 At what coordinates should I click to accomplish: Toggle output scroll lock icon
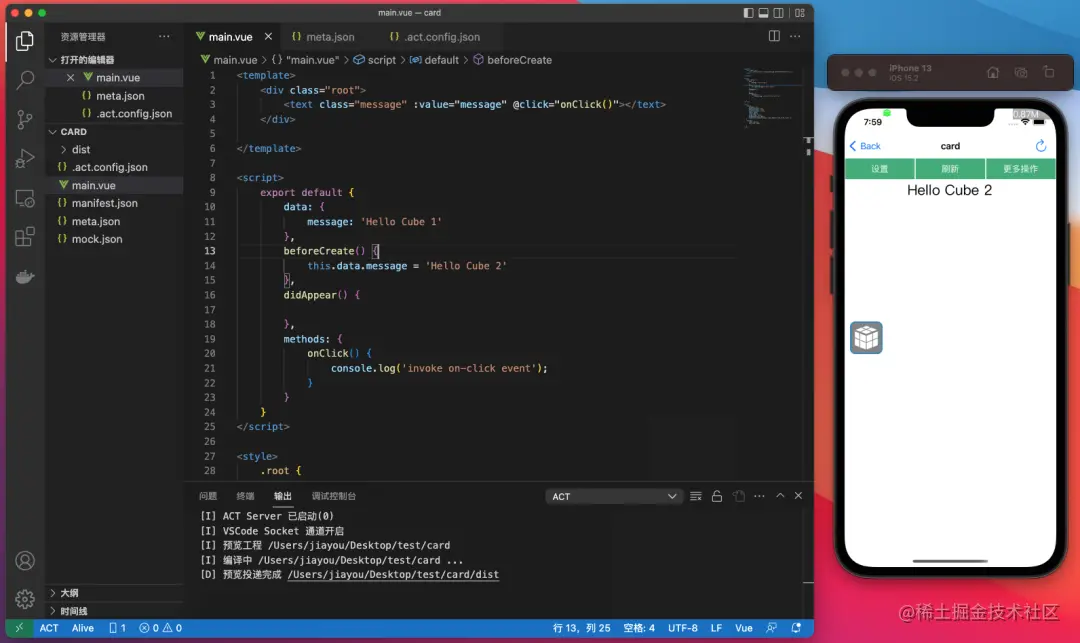click(717, 496)
